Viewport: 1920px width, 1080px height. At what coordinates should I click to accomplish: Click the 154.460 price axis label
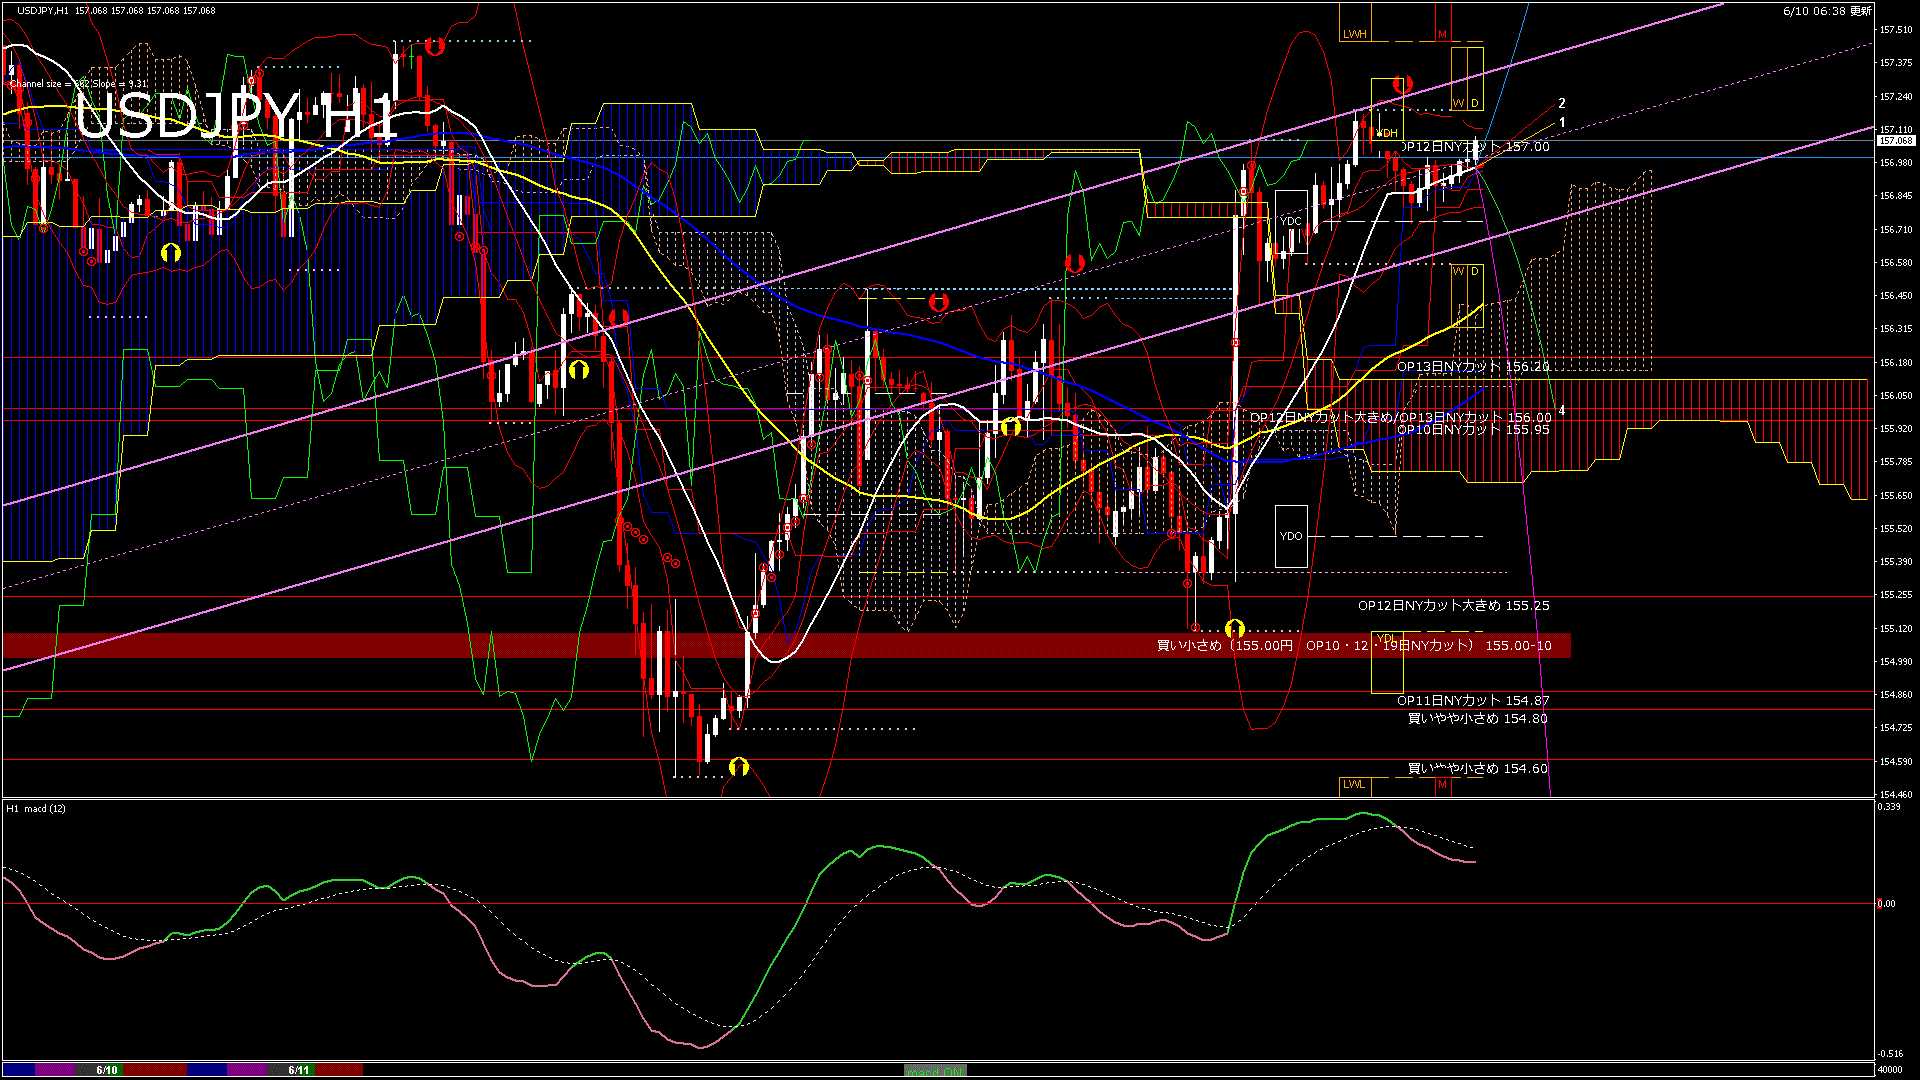click(x=1896, y=795)
